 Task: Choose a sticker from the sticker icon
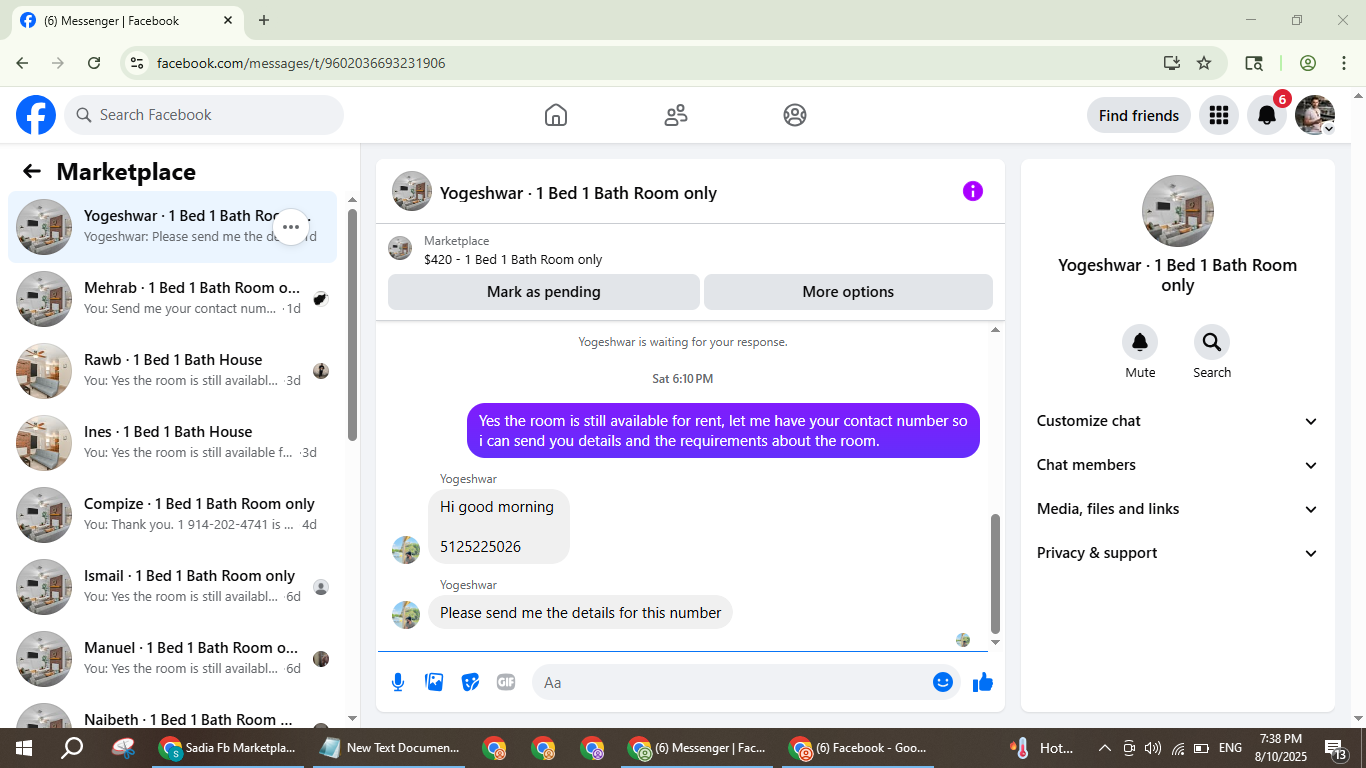pos(470,682)
